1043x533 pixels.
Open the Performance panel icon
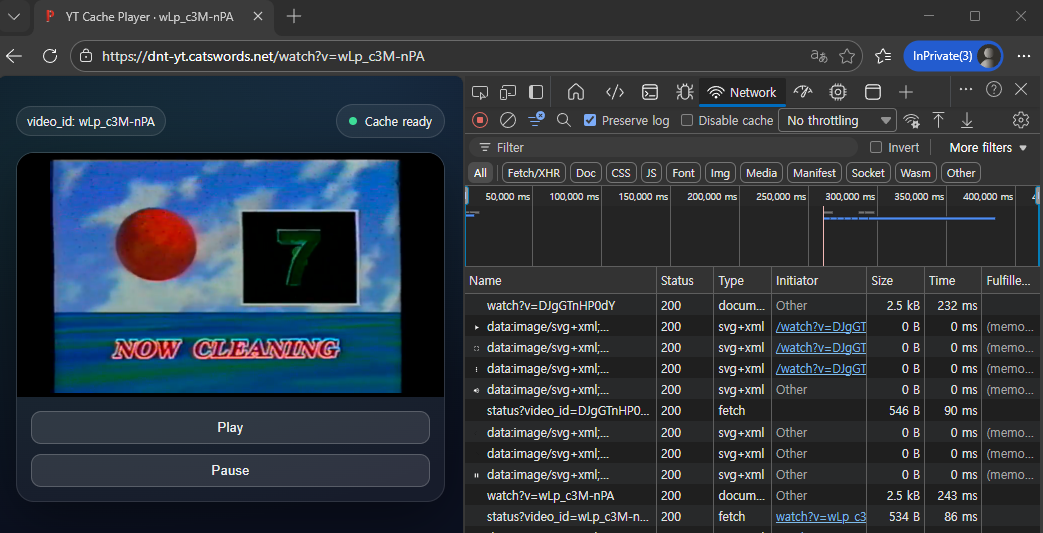click(x=803, y=92)
